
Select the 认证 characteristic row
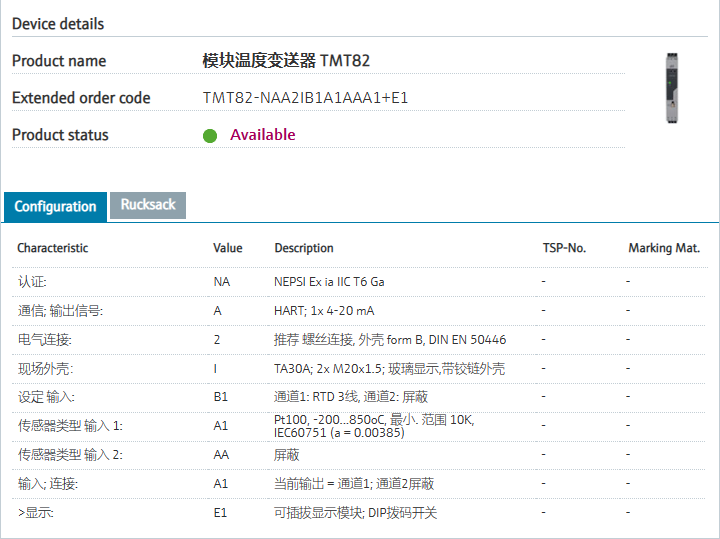coord(32,282)
